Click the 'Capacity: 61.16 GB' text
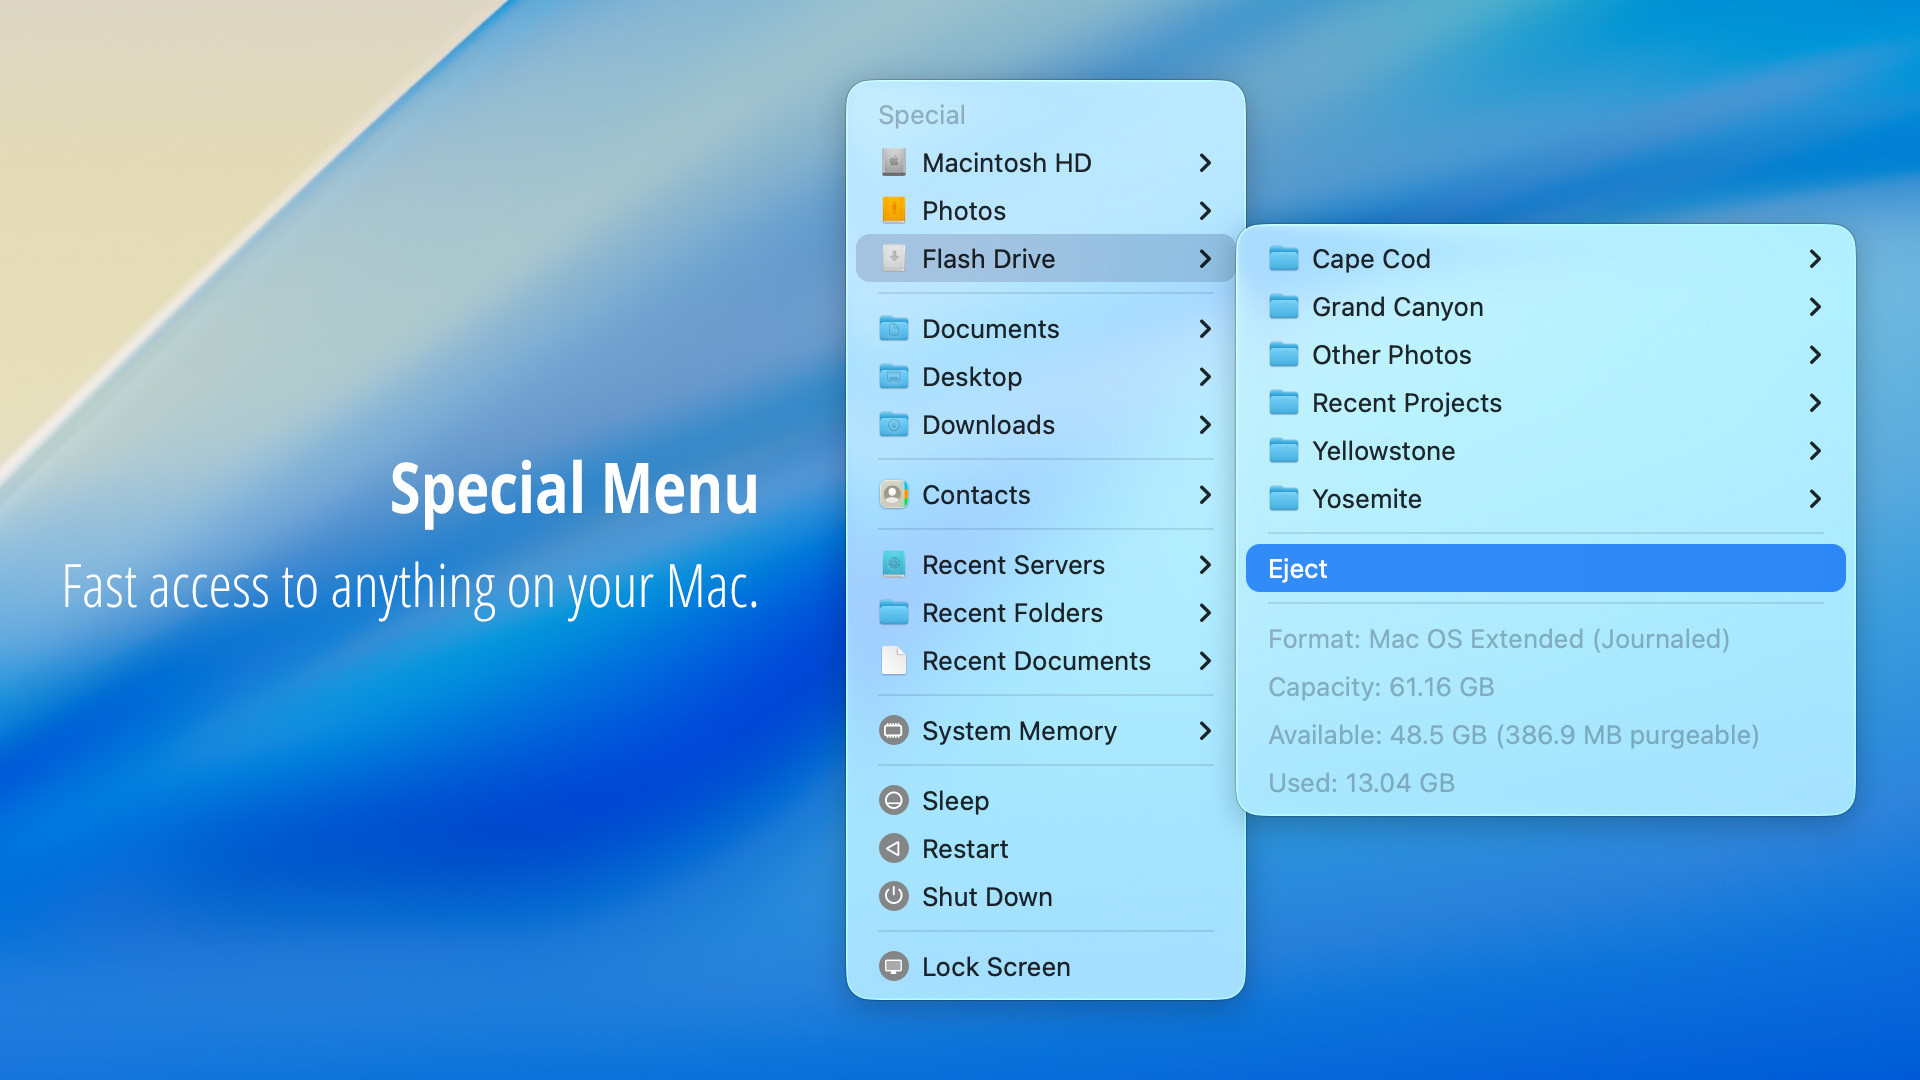 1381,686
